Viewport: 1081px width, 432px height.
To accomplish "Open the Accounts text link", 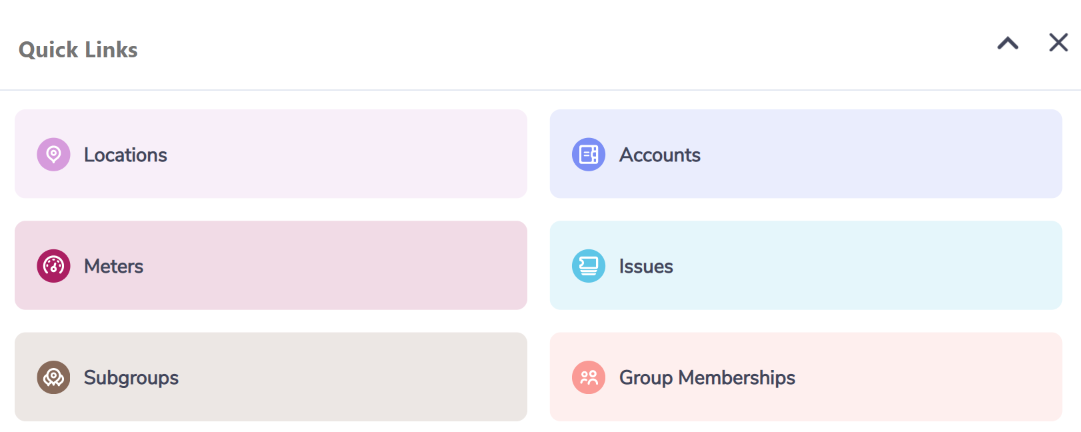I will pyautogui.click(x=660, y=155).
